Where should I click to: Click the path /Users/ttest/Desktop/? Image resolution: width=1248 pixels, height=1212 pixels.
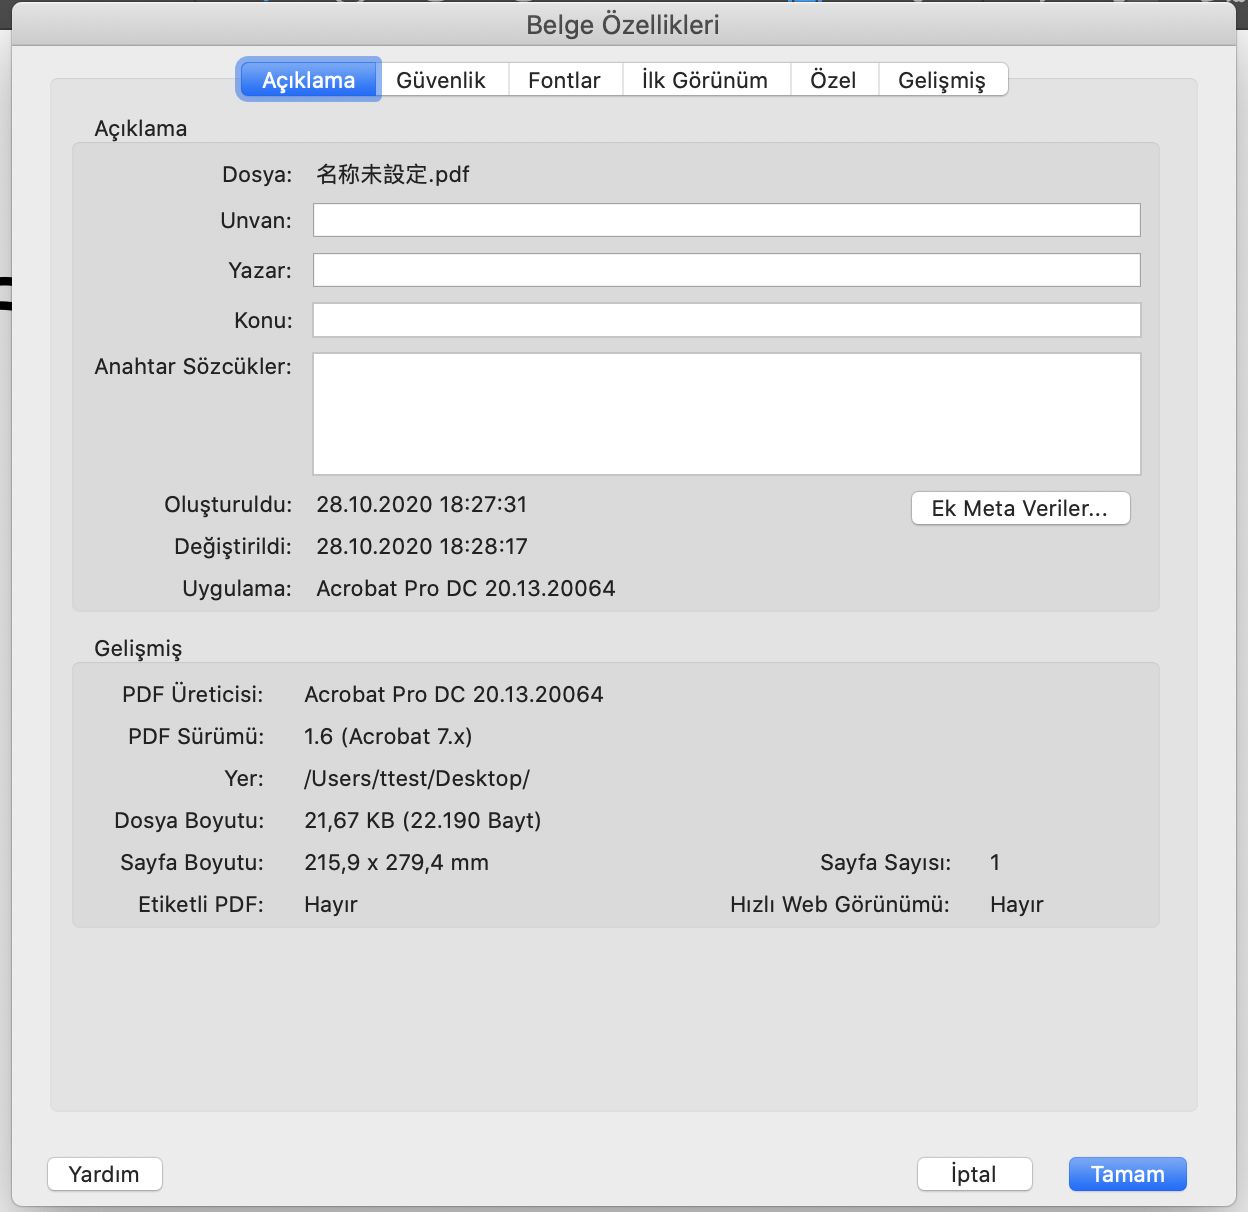tap(417, 778)
